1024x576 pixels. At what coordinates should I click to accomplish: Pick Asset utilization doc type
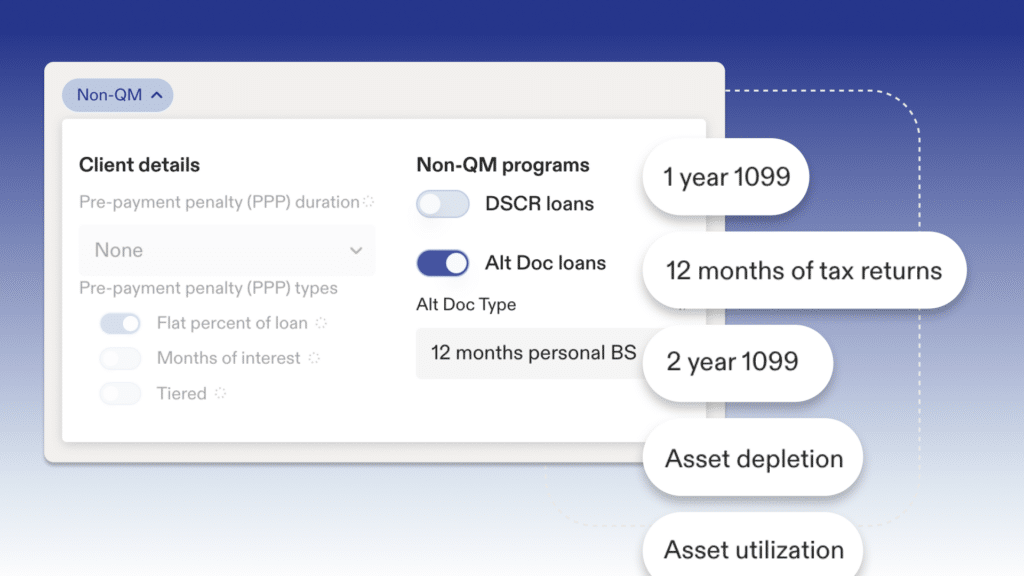pyautogui.click(x=753, y=547)
